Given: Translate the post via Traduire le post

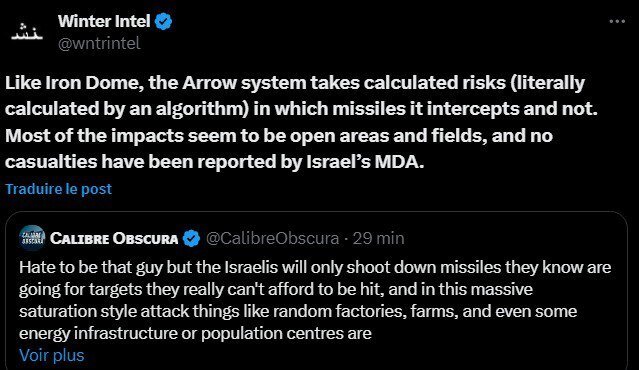Looking at the screenshot, I should pos(58,189).
